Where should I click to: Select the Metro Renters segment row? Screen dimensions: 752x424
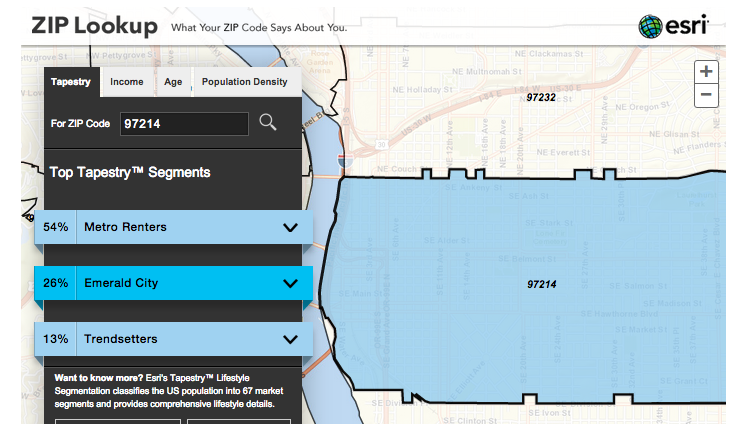click(174, 227)
